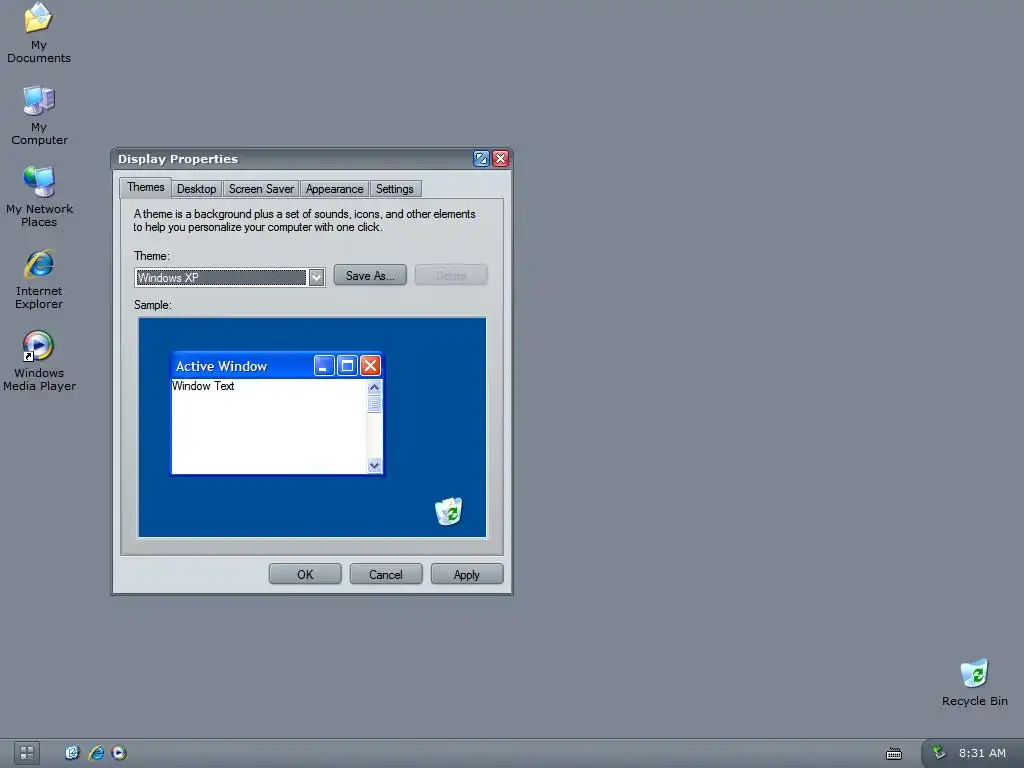1024x768 pixels.
Task: Select the Windows Media Player desktop icon
Action: coord(39,360)
